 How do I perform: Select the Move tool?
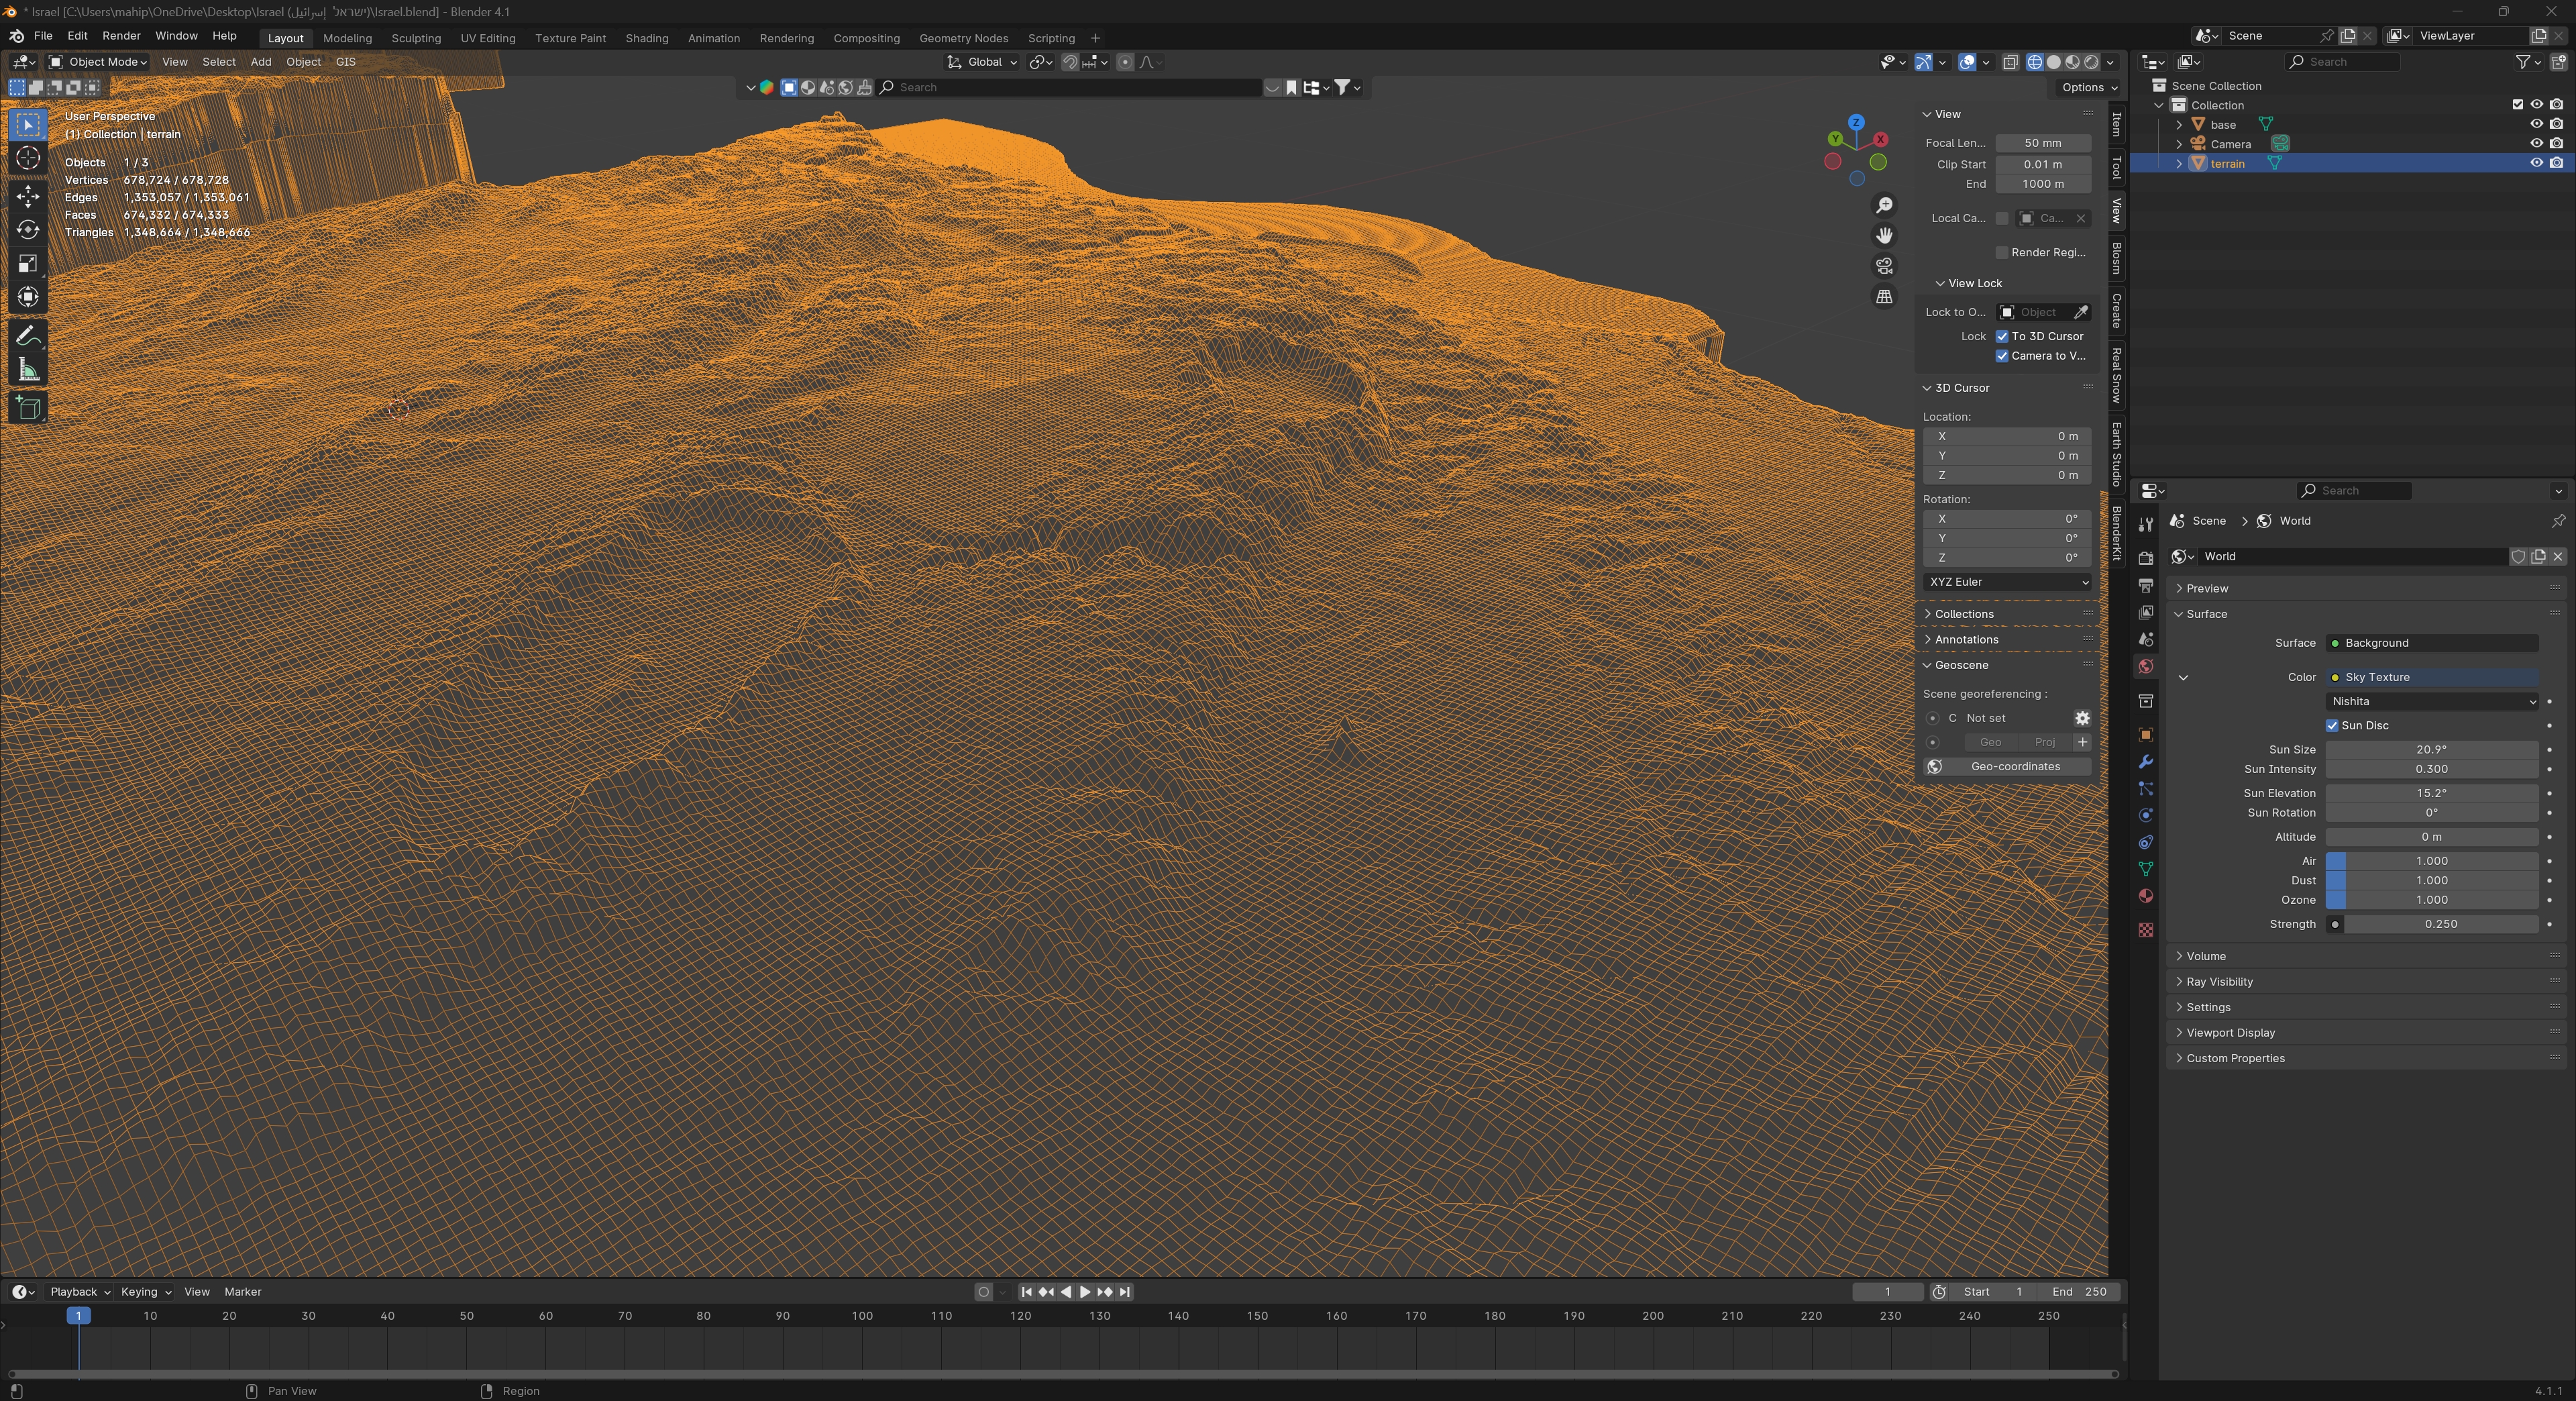[28, 196]
